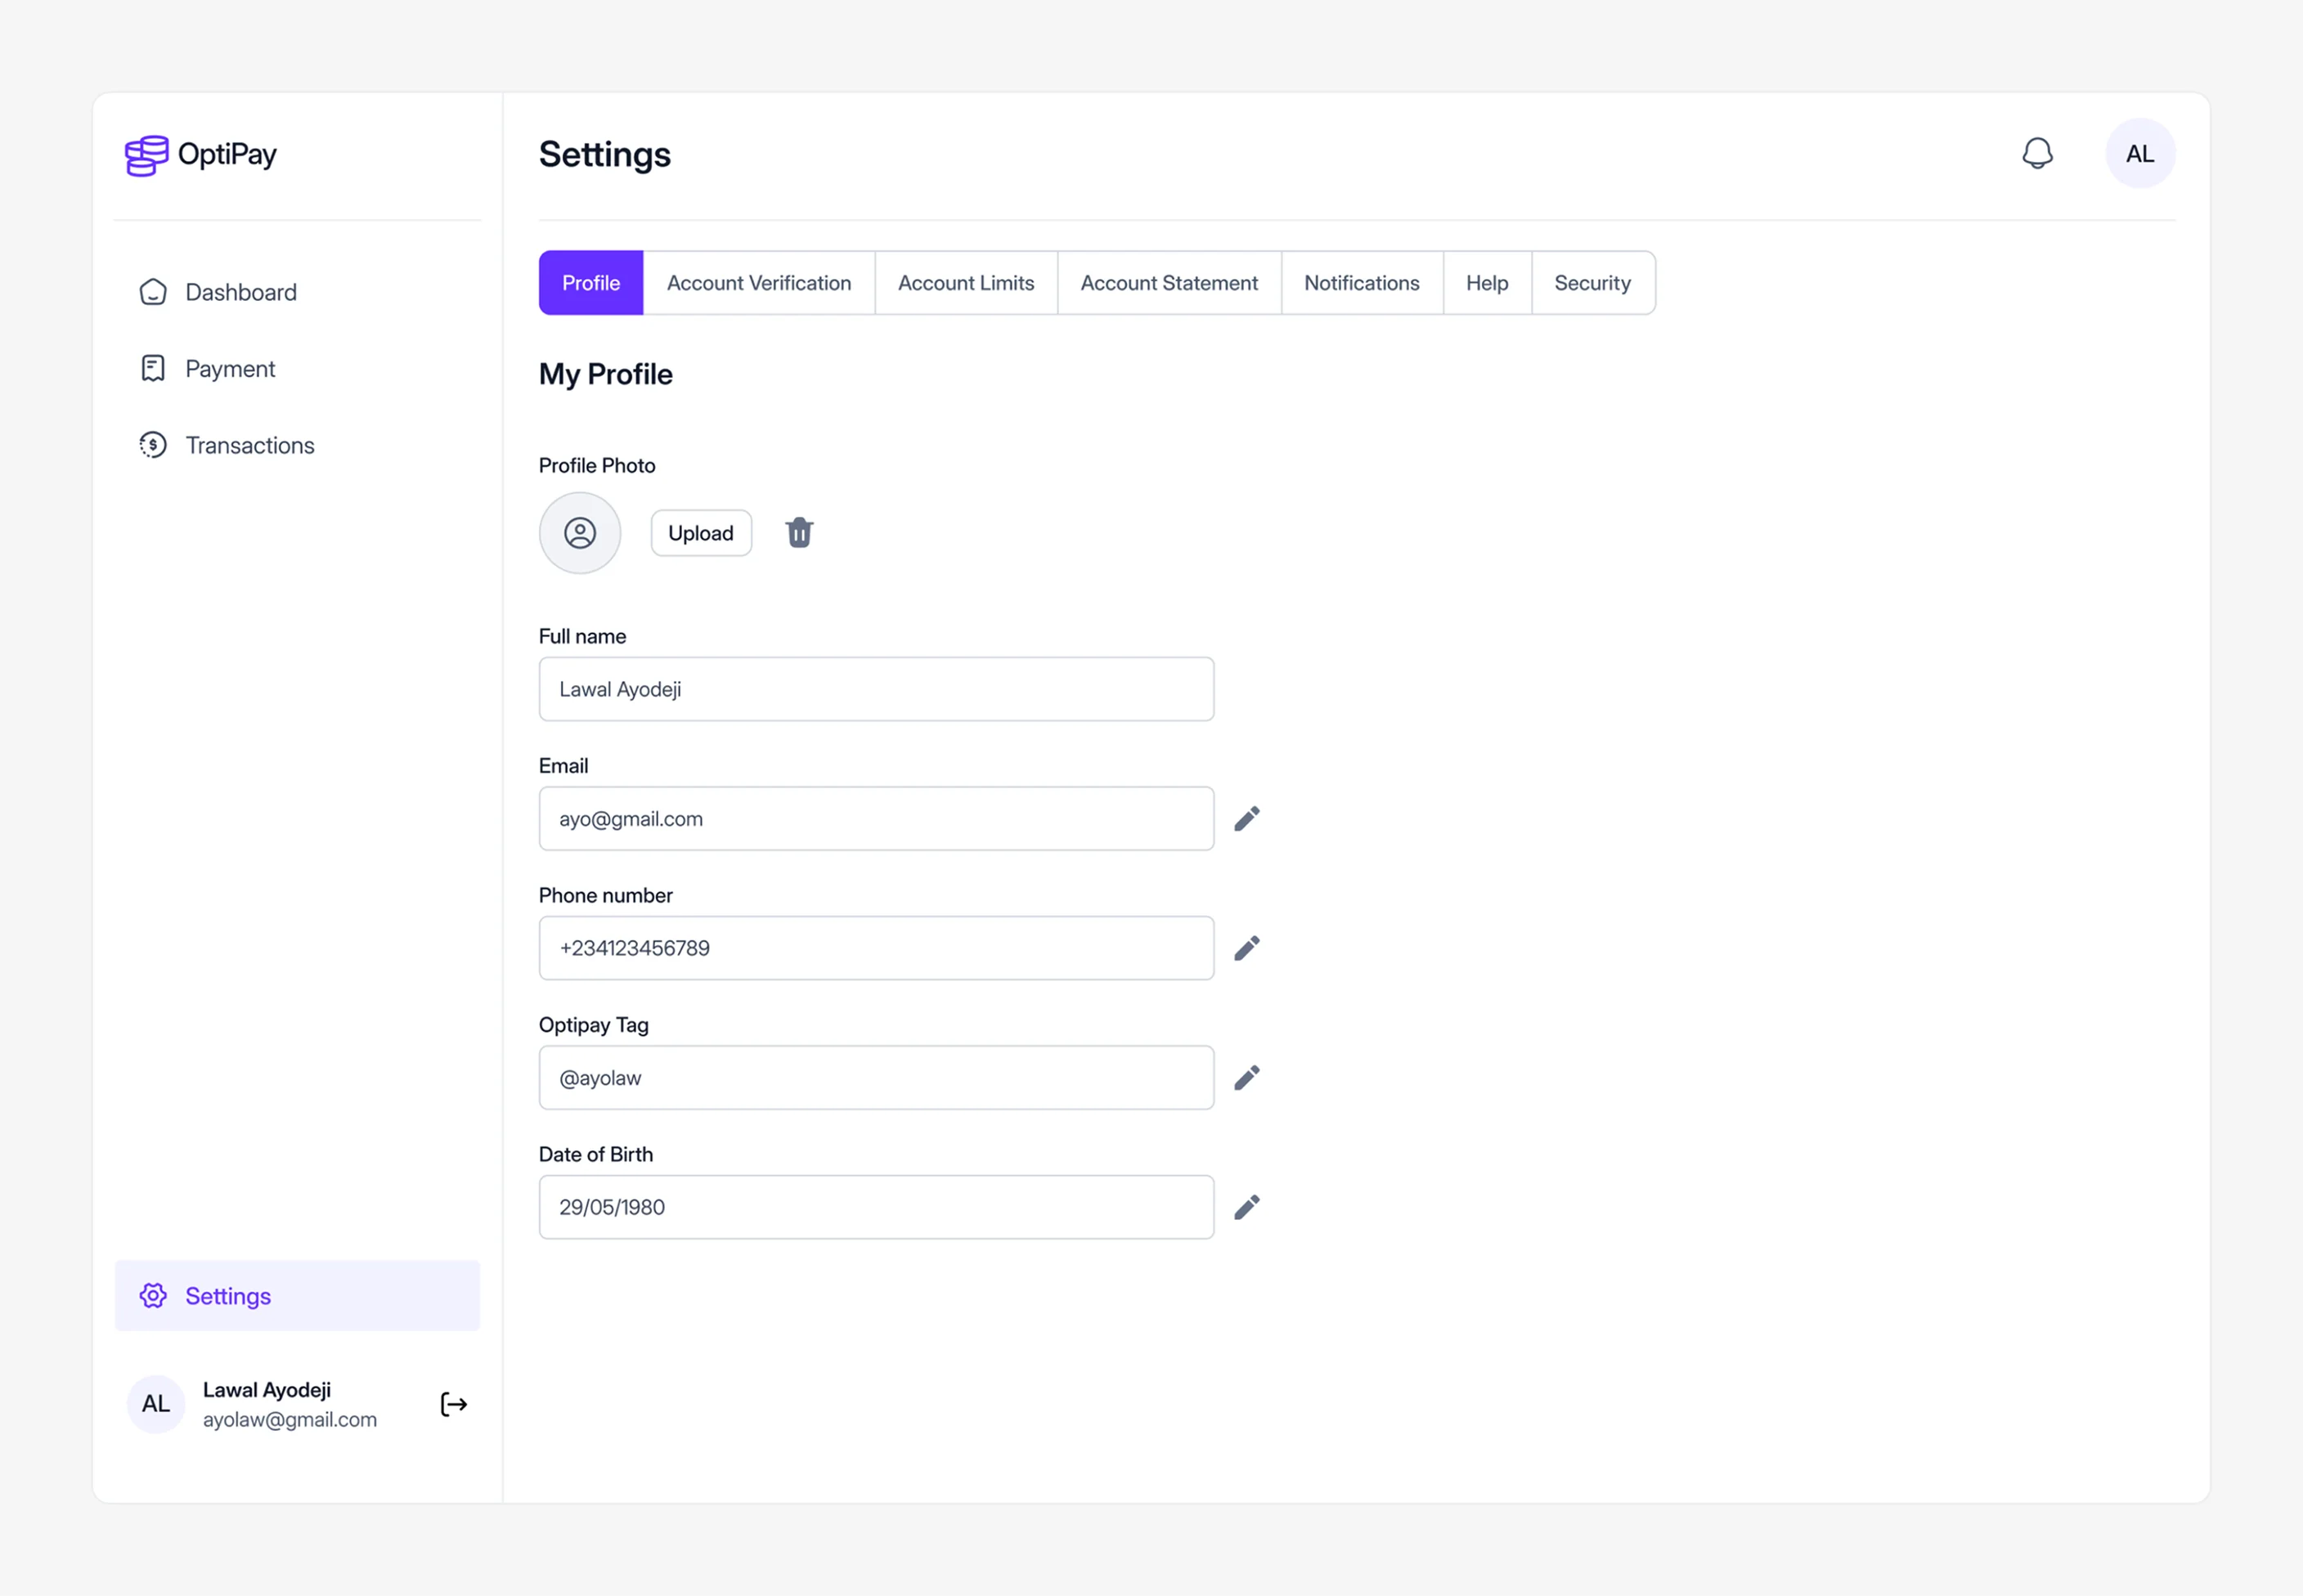Edit the Email field pencil icon
The width and height of the screenshot is (2303, 1596).
click(1247, 819)
